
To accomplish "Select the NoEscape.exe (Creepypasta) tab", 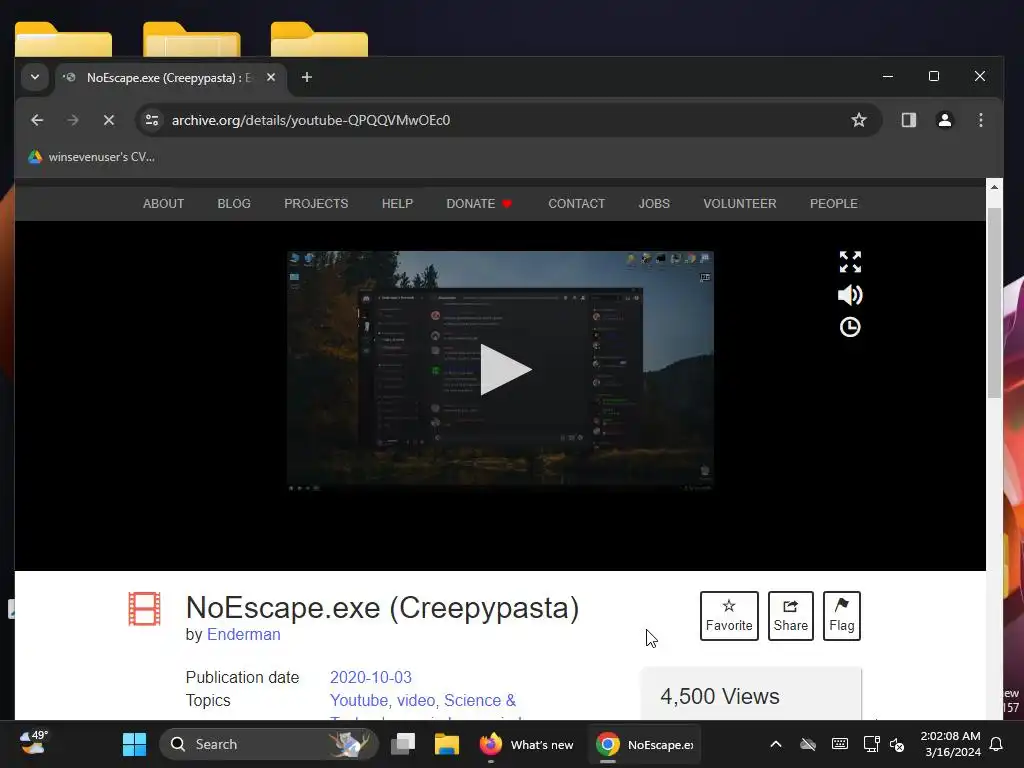I will coord(170,78).
